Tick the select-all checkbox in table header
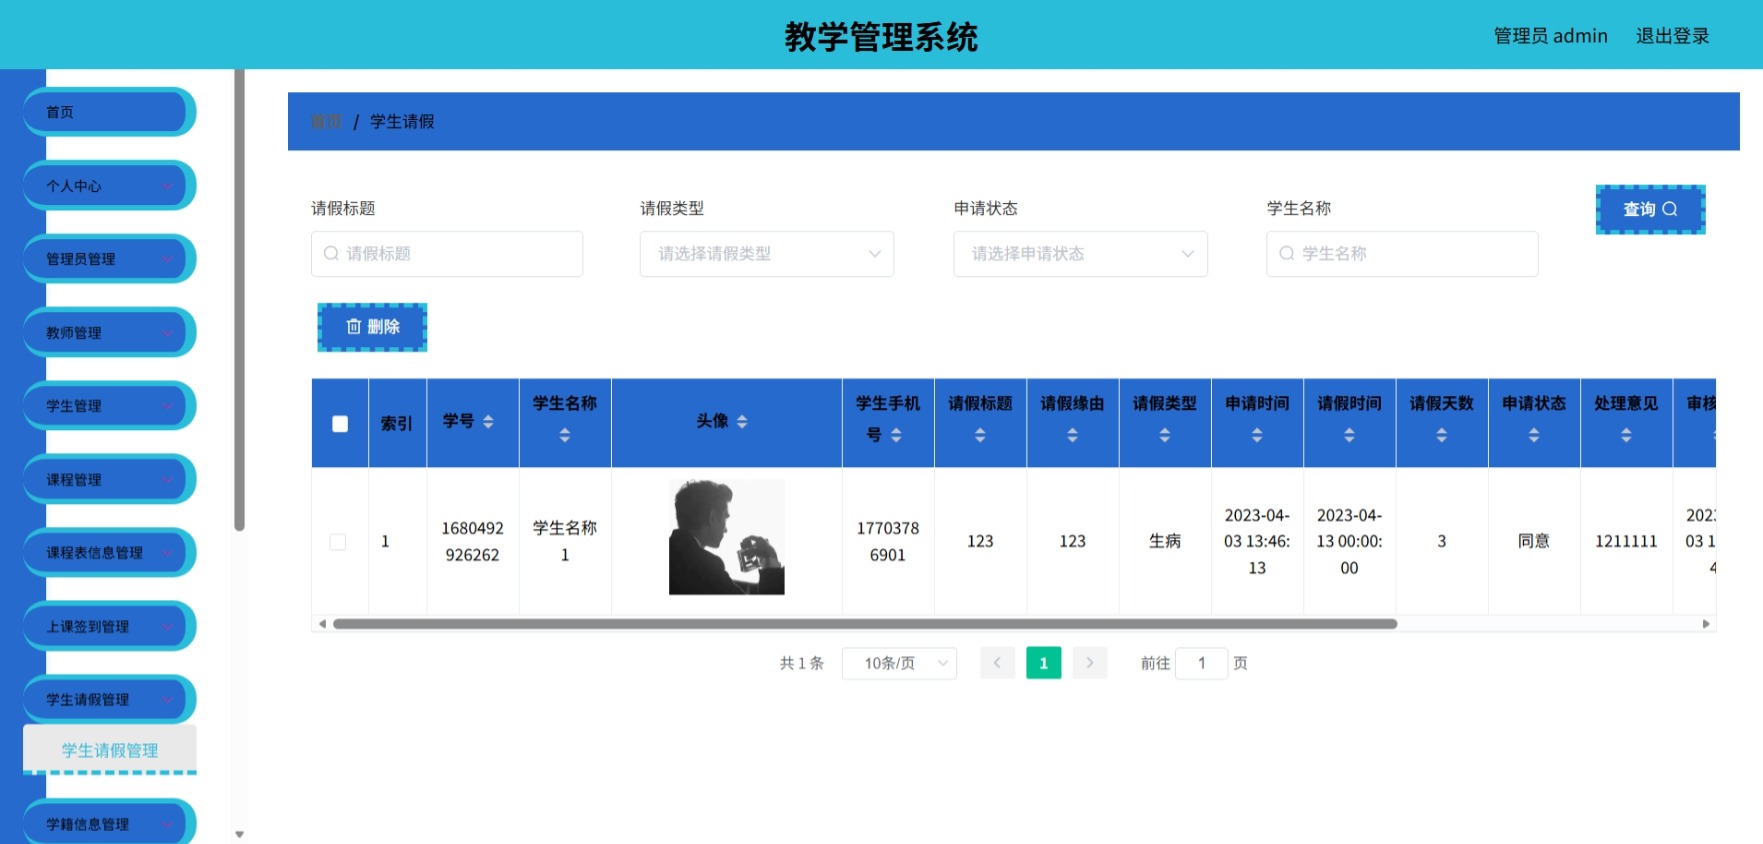 click(340, 424)
